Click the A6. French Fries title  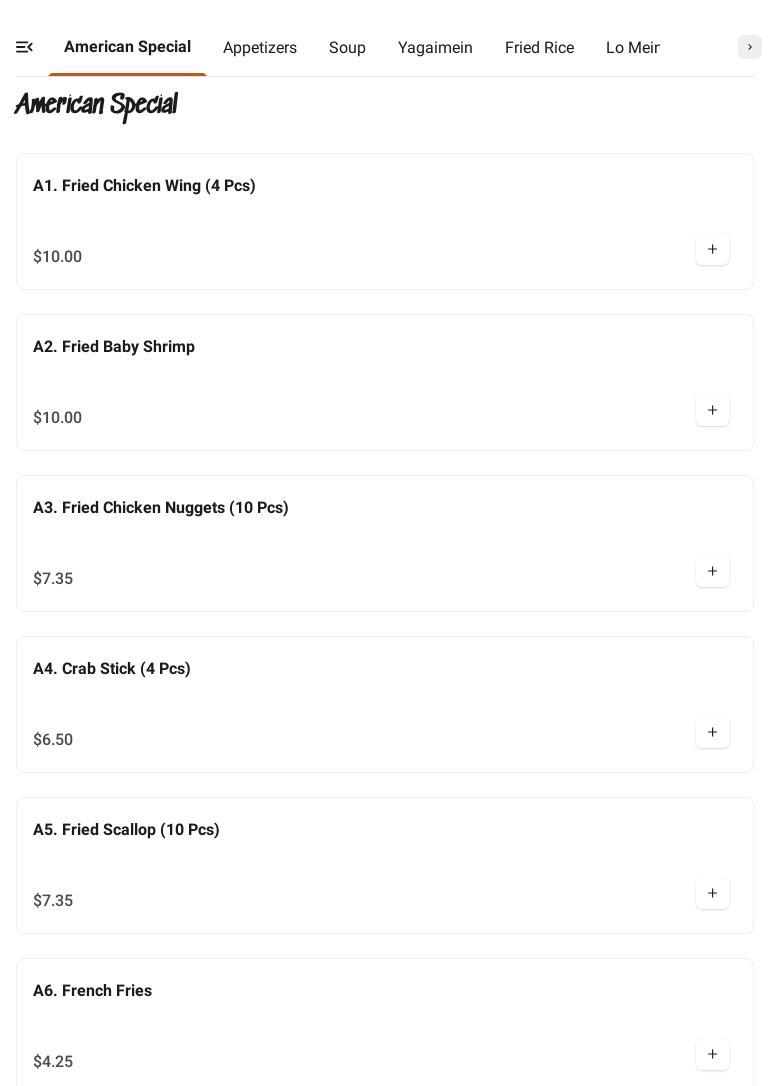point(92,991)
